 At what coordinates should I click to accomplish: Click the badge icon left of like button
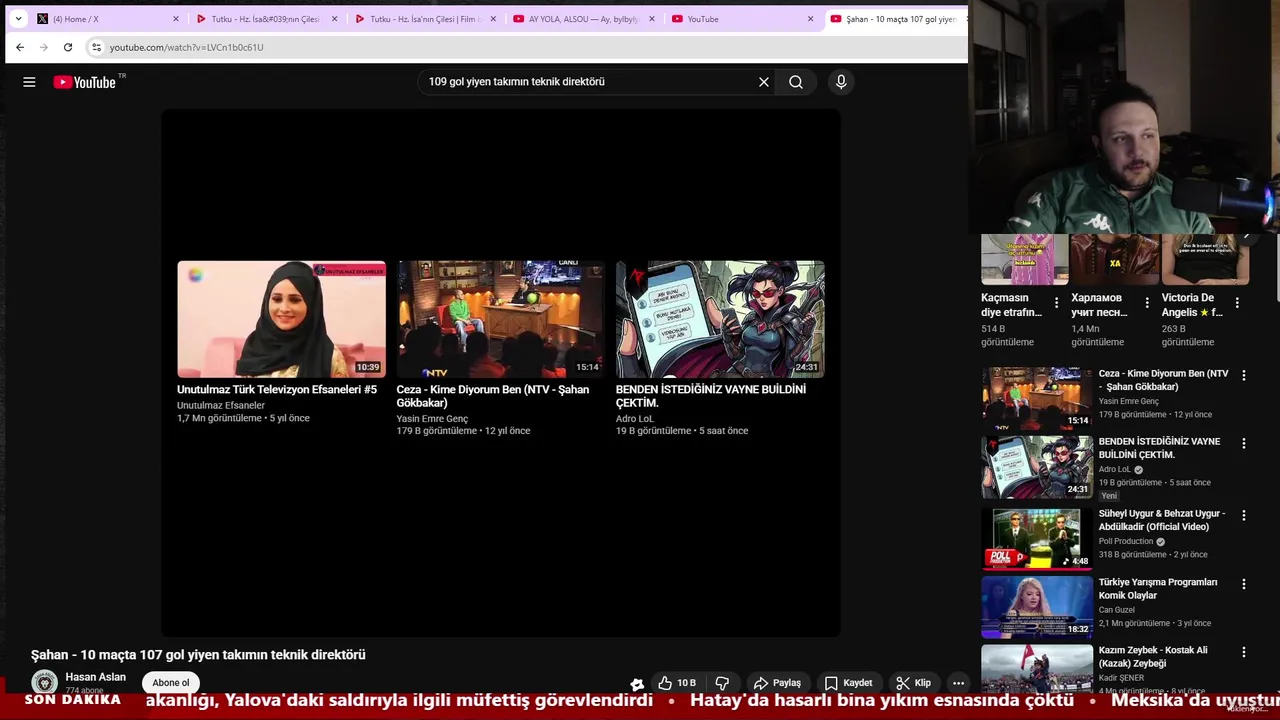[637, 684]
